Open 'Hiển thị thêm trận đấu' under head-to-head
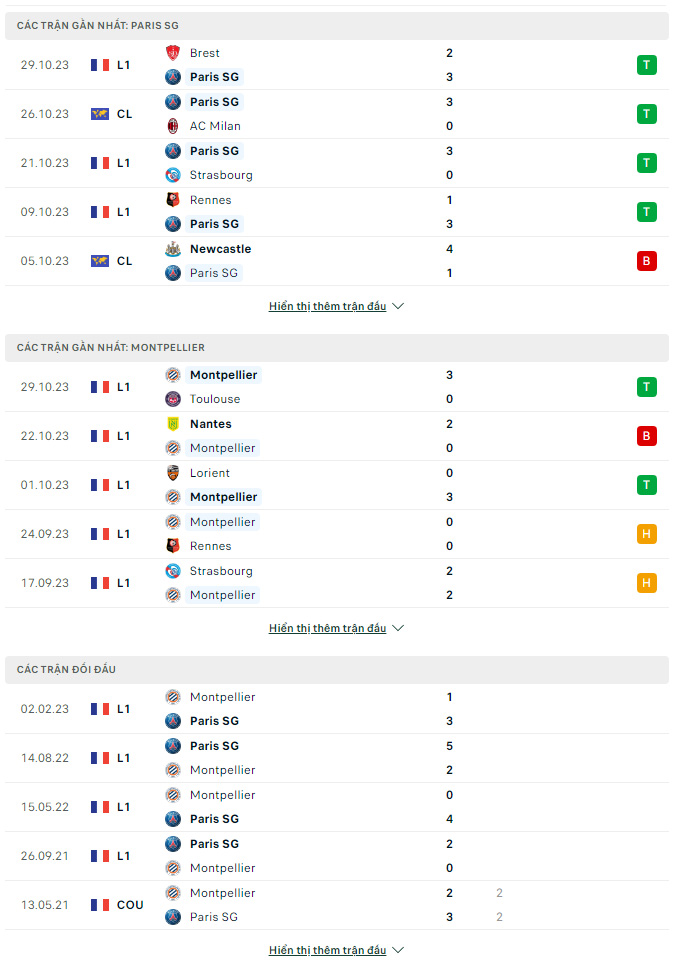 click(x=328, y=950)
